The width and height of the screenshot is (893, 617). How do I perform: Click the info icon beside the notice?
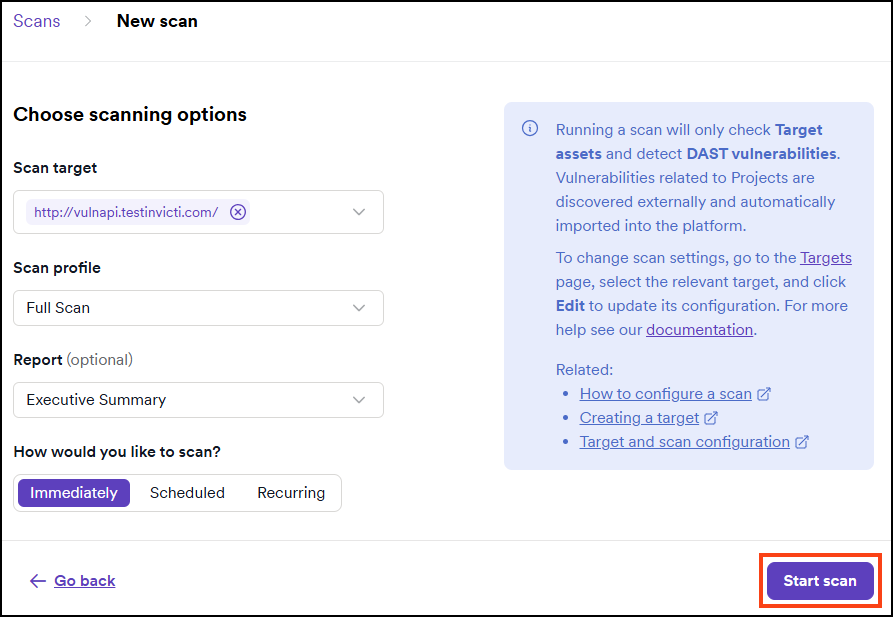(x=529, y=129)
